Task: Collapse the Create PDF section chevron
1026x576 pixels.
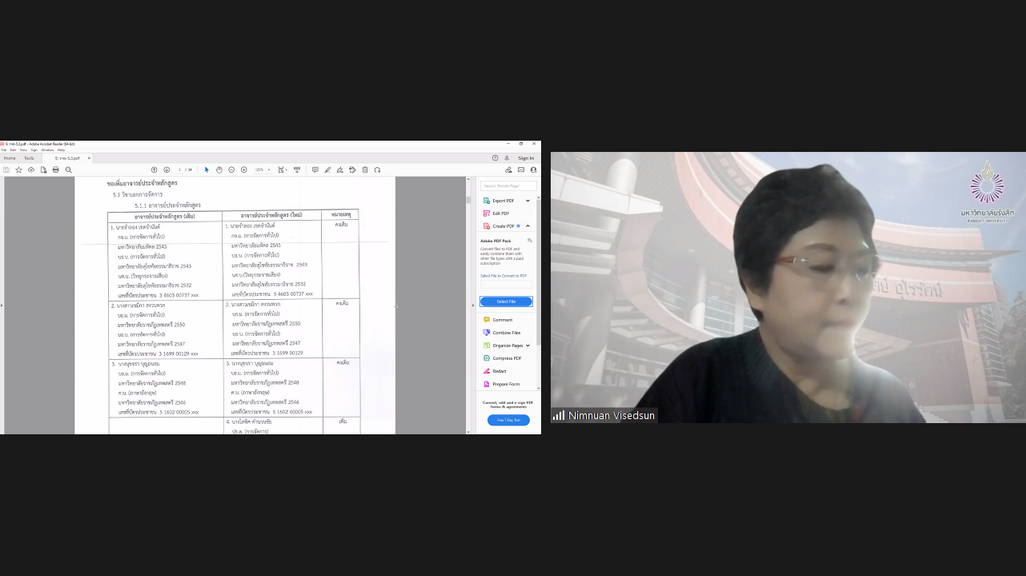Action: (527, 226)
